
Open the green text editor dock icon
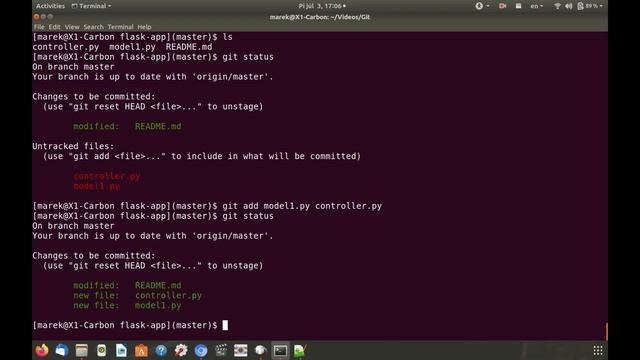[x=300, y=350]
